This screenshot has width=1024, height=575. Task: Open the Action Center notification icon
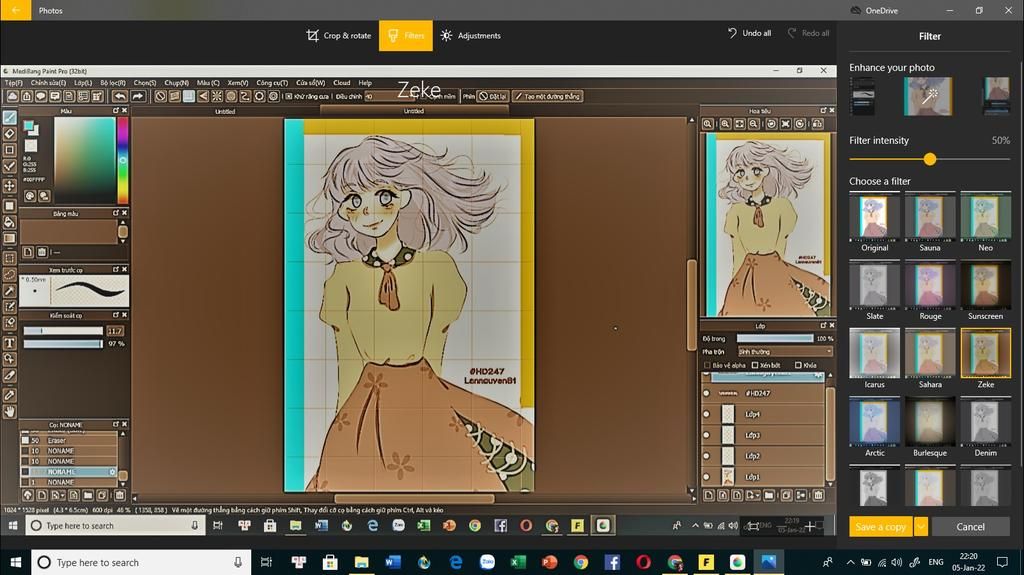click(1002, 562)
